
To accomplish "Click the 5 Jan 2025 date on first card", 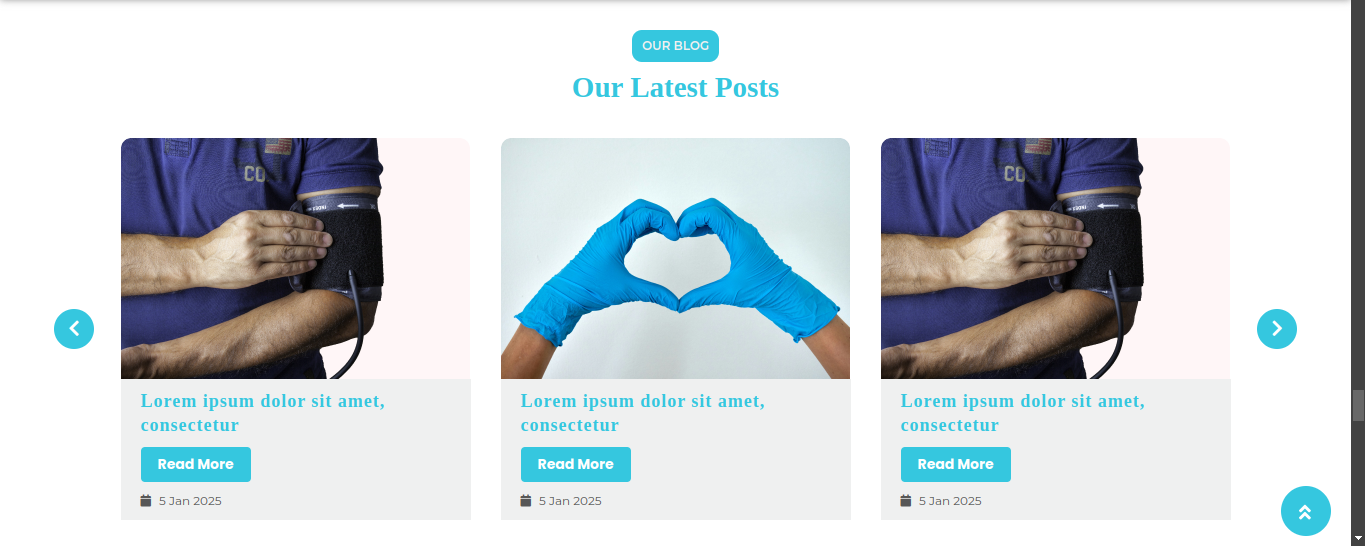I will coord(190,501).
